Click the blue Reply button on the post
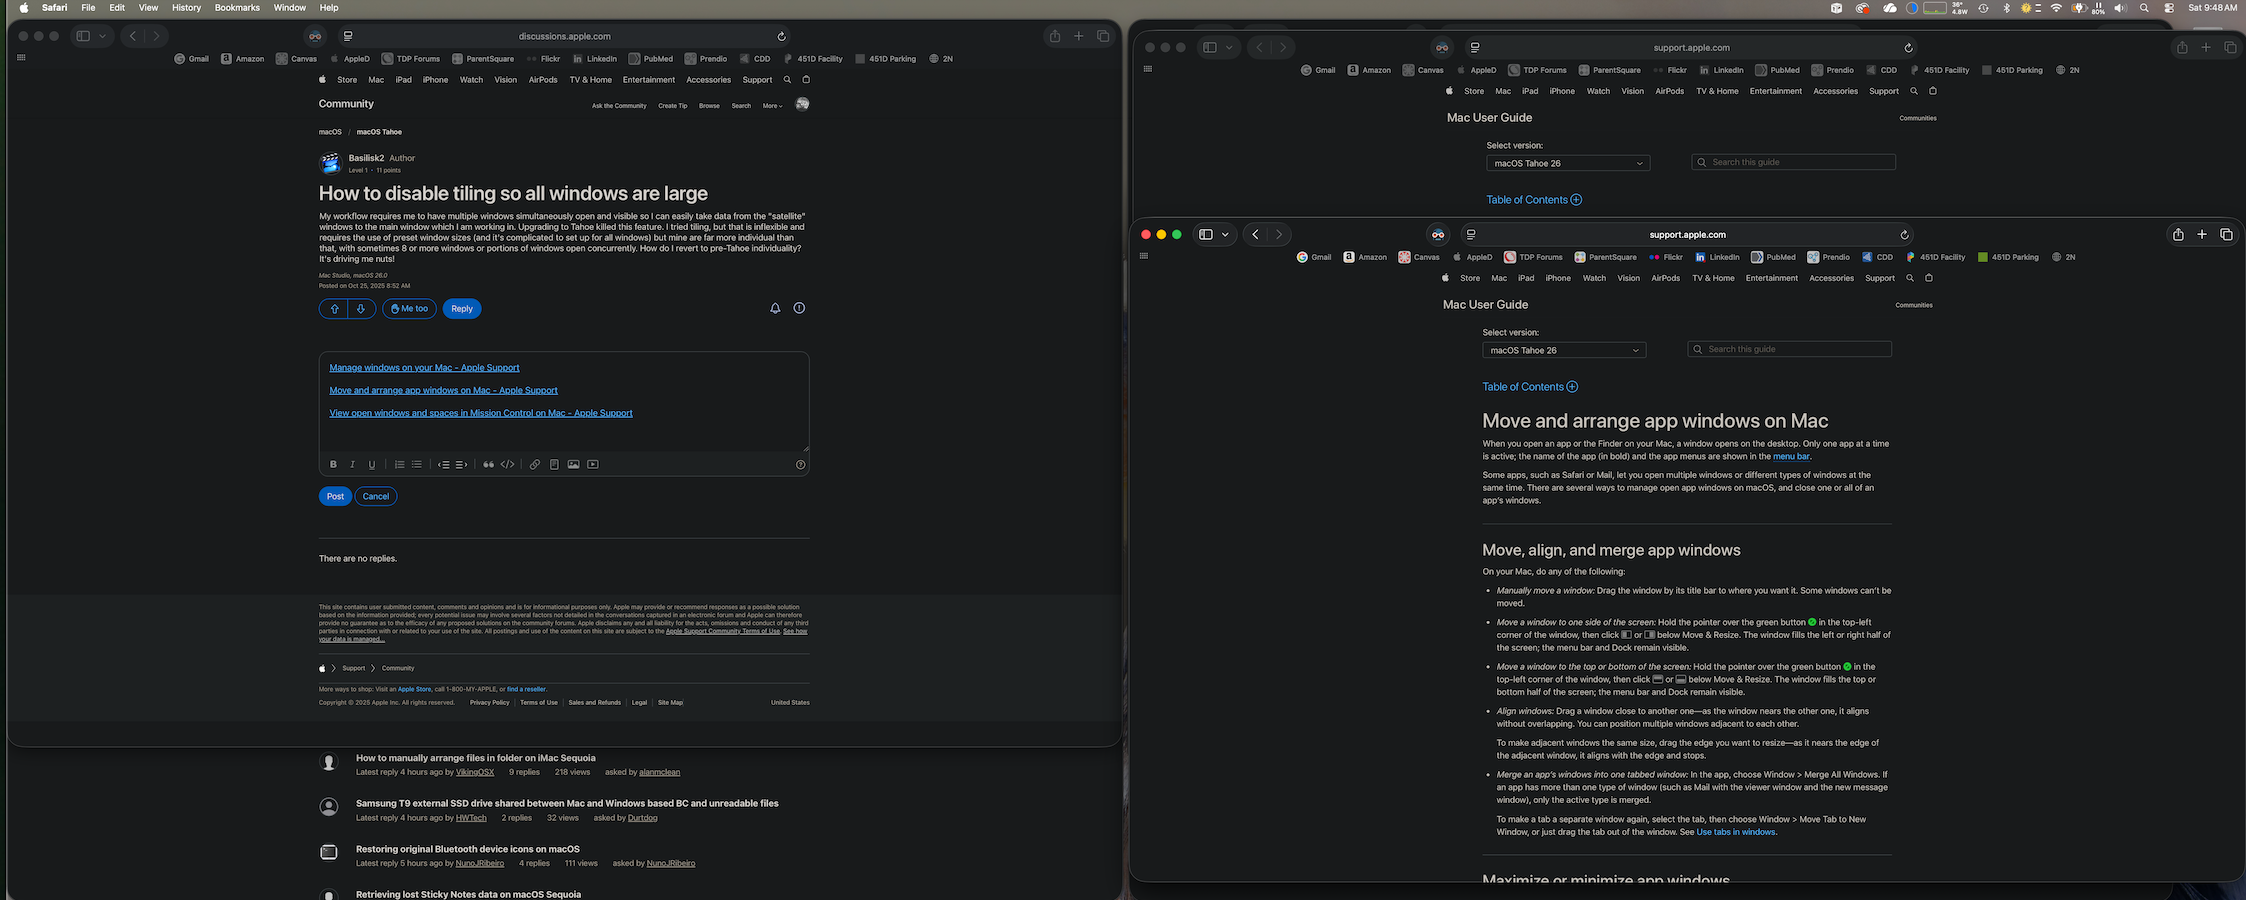This screenshot has width=2246, height=900. 462,309
